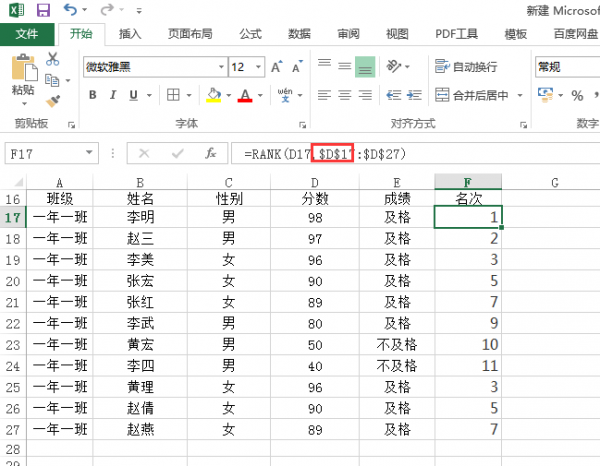Toggle italic formatting
Viewport: 600px width, 466px height.
[113, 95]
